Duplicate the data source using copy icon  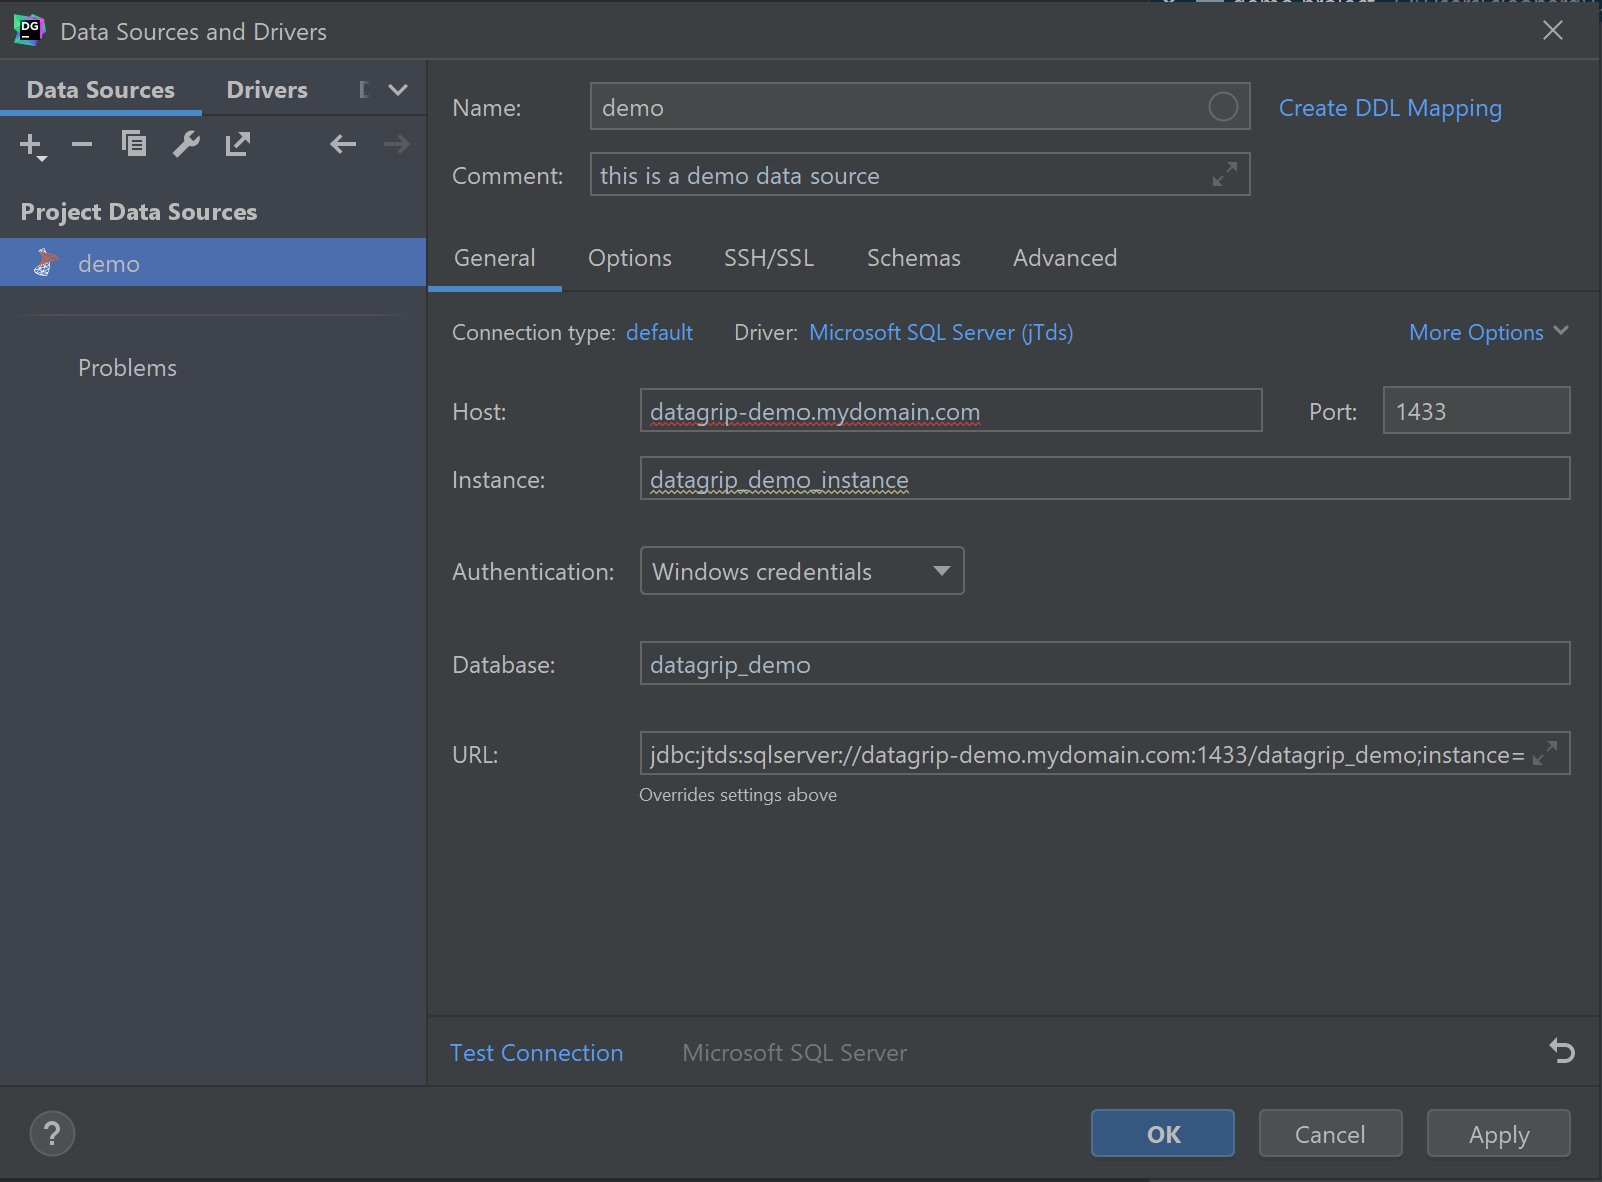[x=134, y=145]
